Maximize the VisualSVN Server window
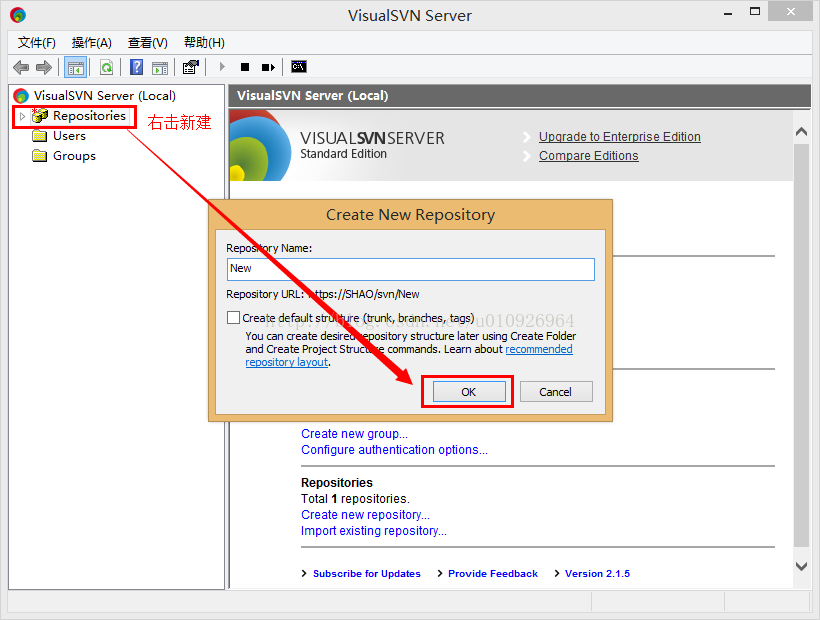Screen dimensions: 820x620 755,12
